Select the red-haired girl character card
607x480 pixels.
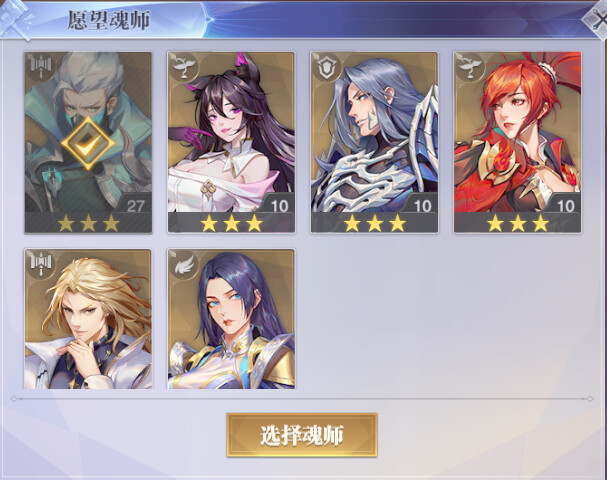pos(518,142)
